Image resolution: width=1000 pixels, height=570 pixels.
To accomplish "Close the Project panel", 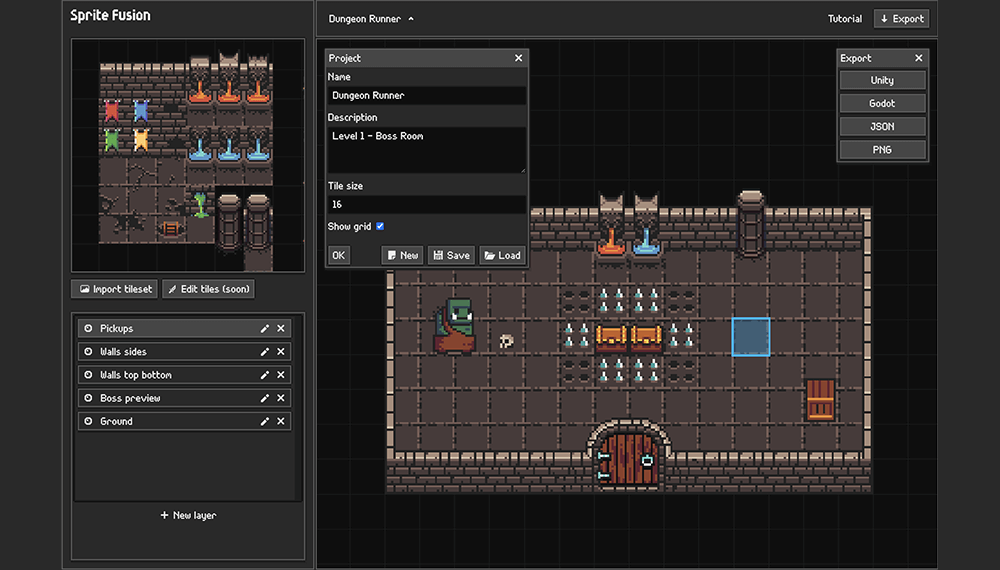I will coord(518,59).
